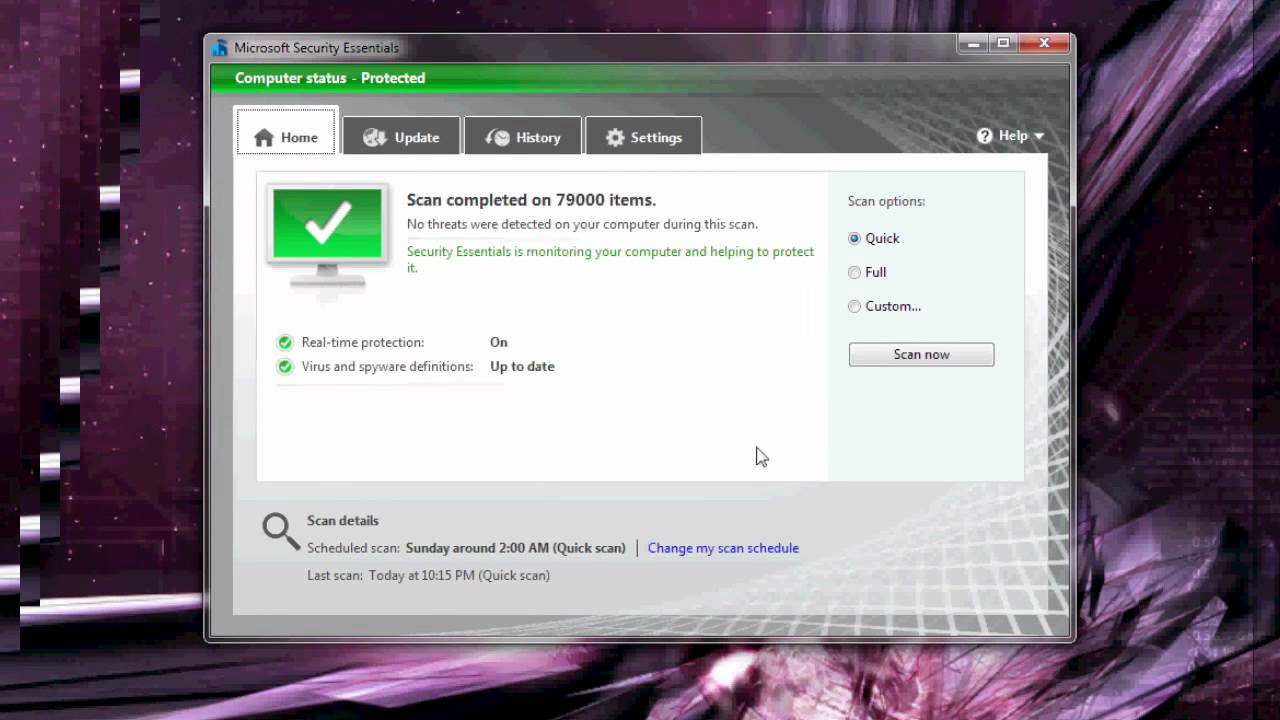The height and width of the screenshot is (720, 1280).
Task: Click the 'Scan options:' label
Action: 886,201
